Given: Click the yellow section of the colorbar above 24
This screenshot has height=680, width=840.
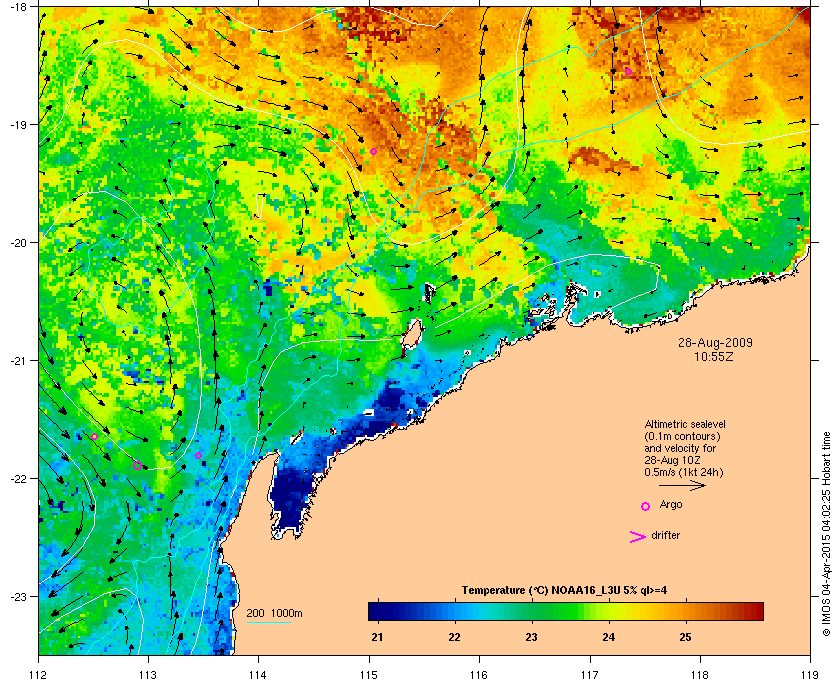Looking at the screenshot, I should pos(616,611).
